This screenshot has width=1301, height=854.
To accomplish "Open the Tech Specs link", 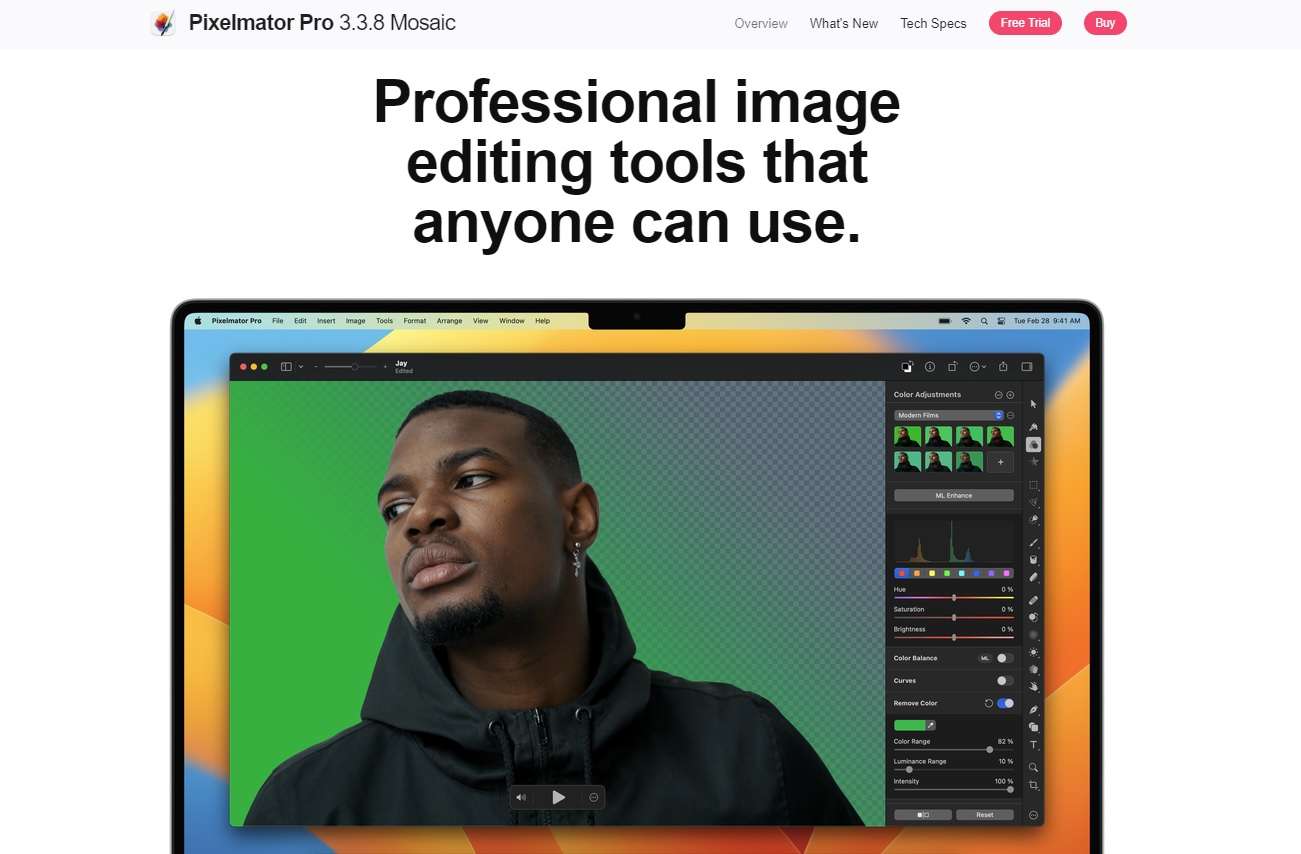I will (x=933, y=23).
